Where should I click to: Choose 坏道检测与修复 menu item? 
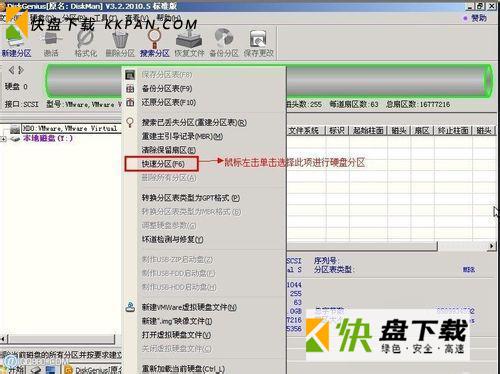click(172, 239)
